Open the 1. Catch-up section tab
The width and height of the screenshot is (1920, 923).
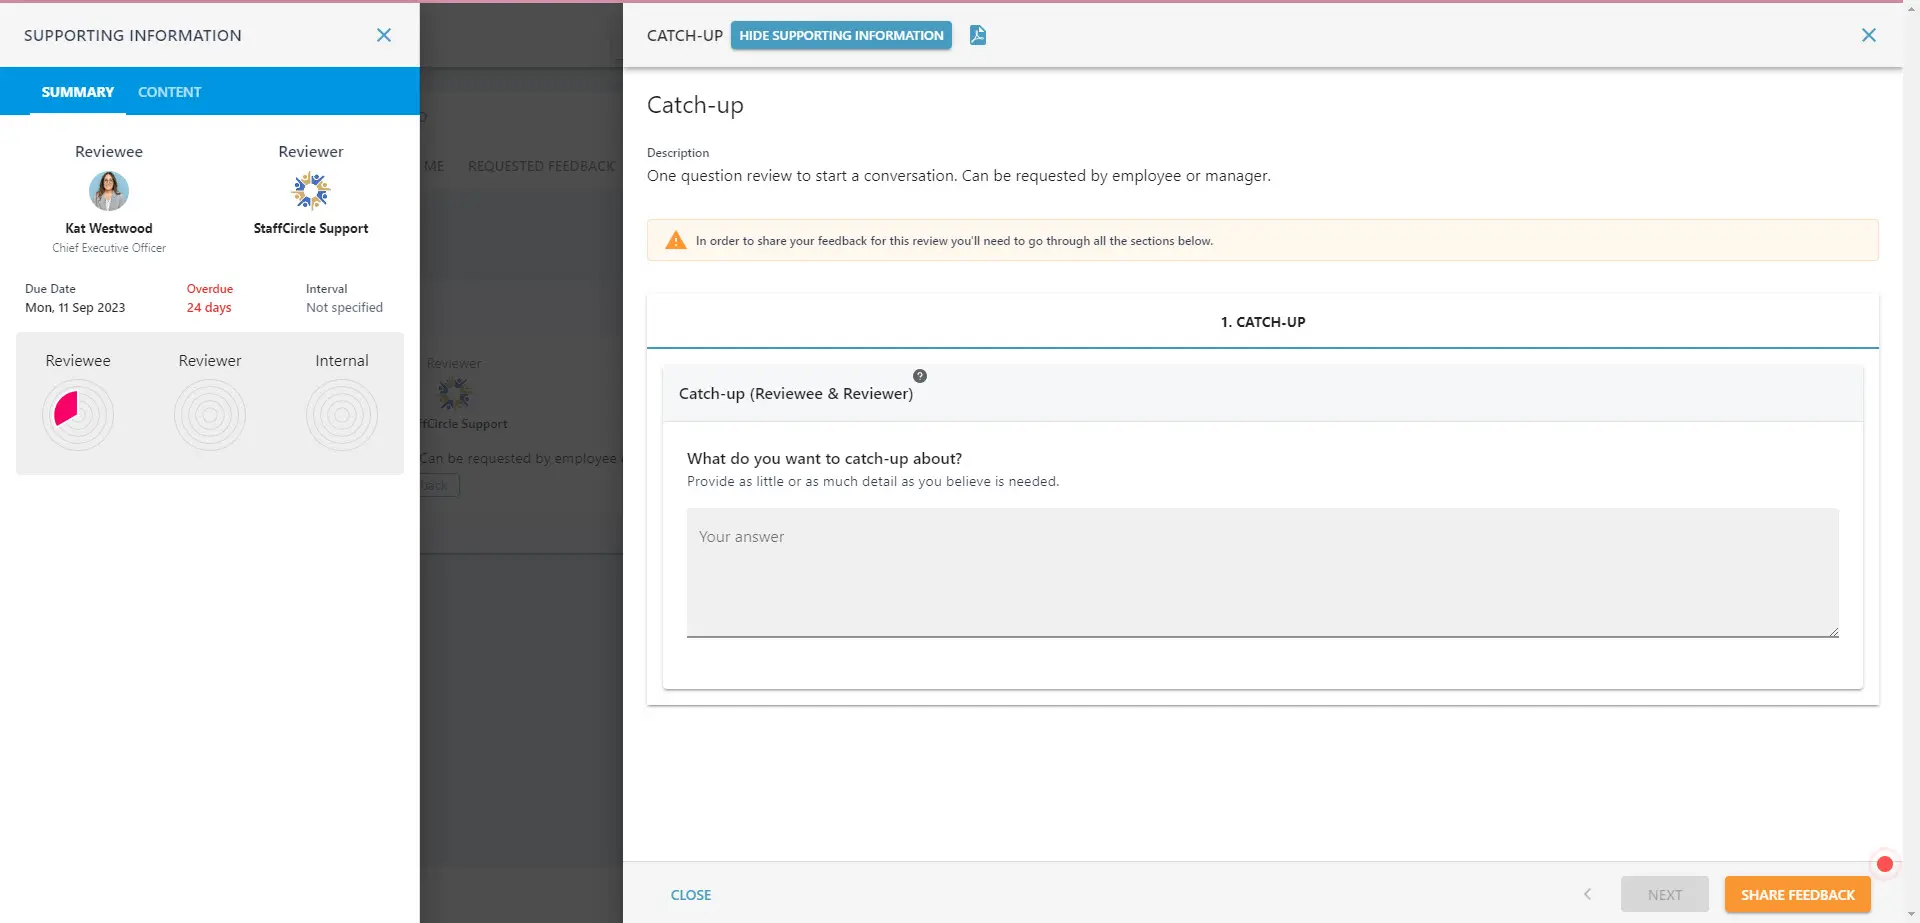coord(1262,322)
